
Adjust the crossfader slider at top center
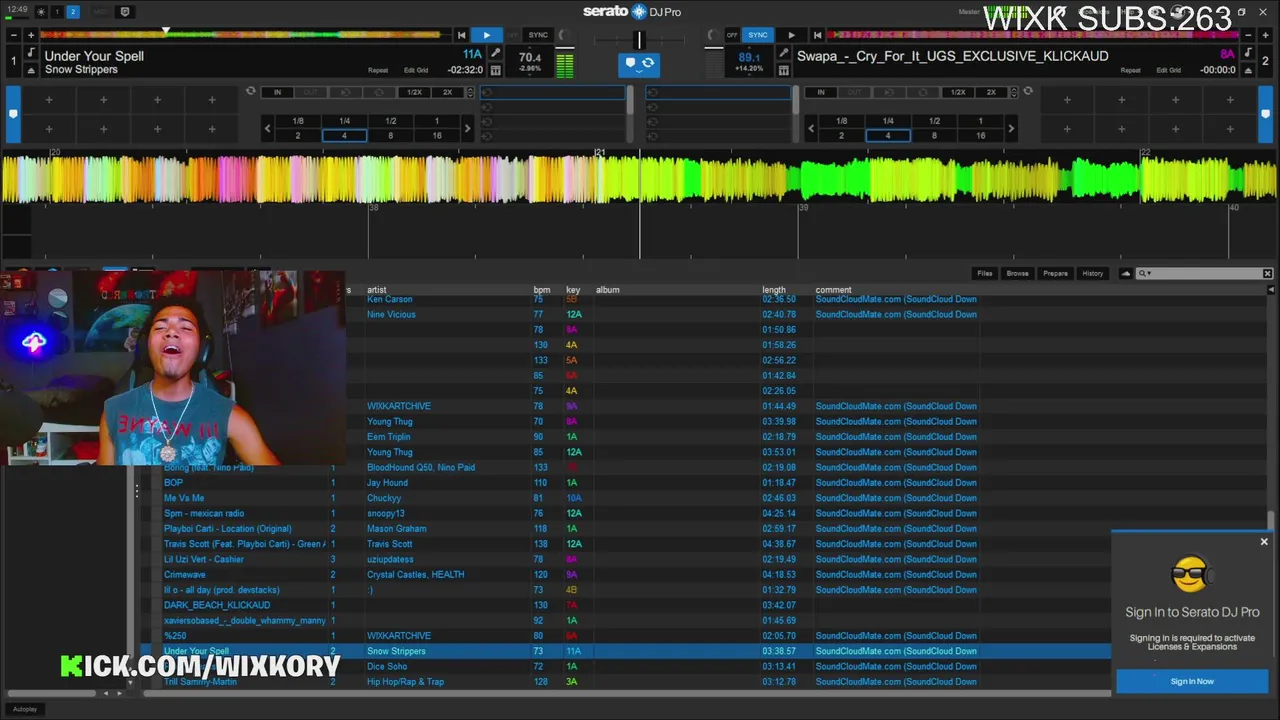639,40
